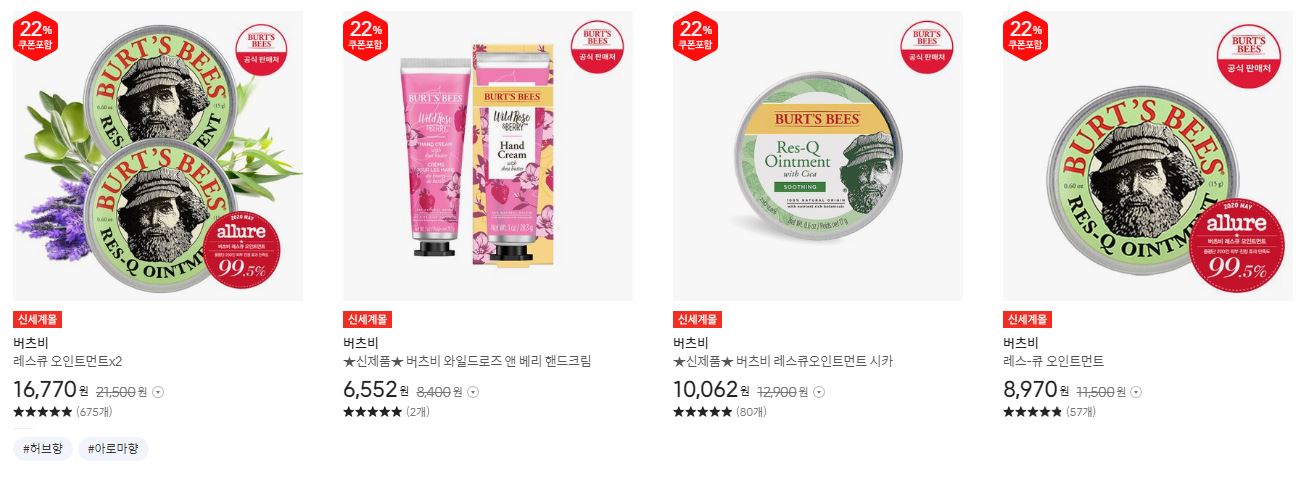
Task: Click the 신세계몰 tag on the last product
Action: (1027, 320)
